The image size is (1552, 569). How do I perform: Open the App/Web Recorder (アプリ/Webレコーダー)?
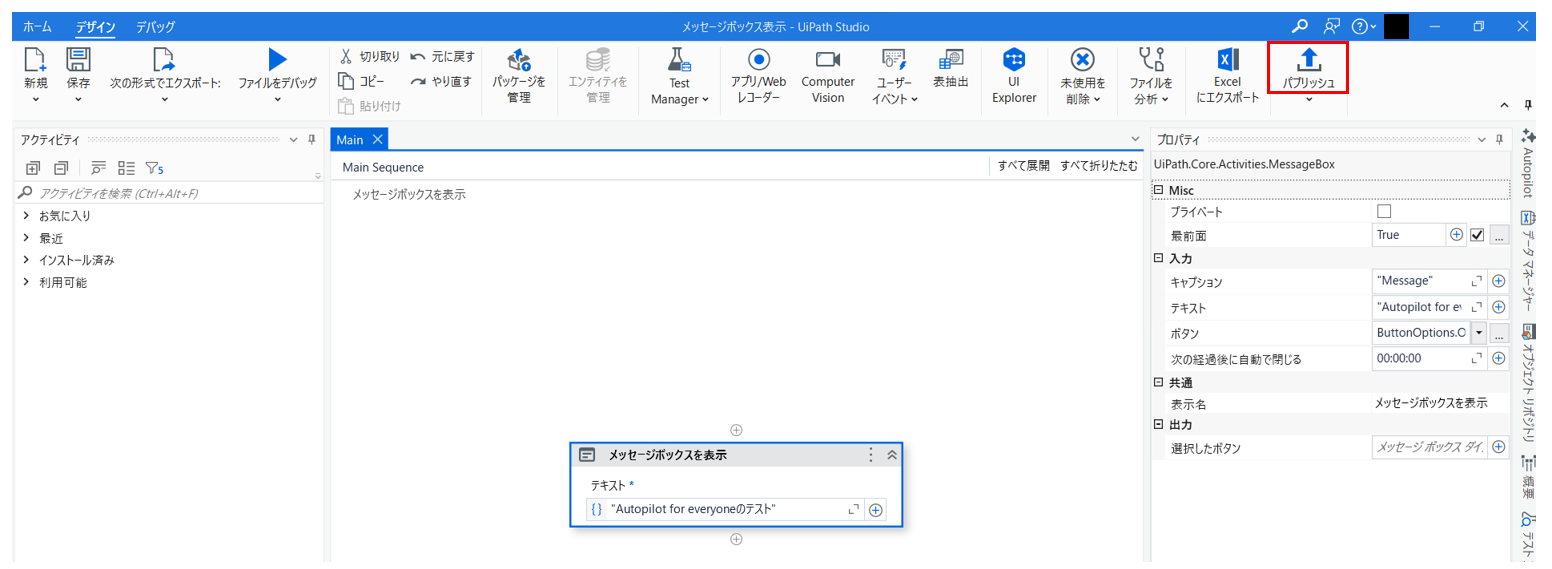(x=758, y=60)
